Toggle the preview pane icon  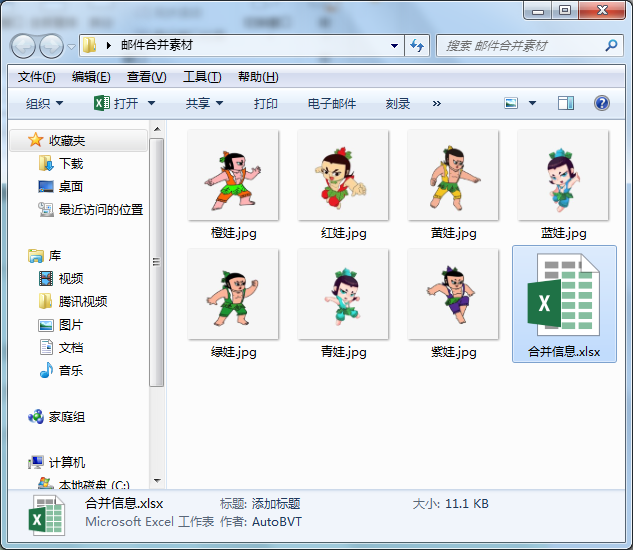tap(566, 103)
